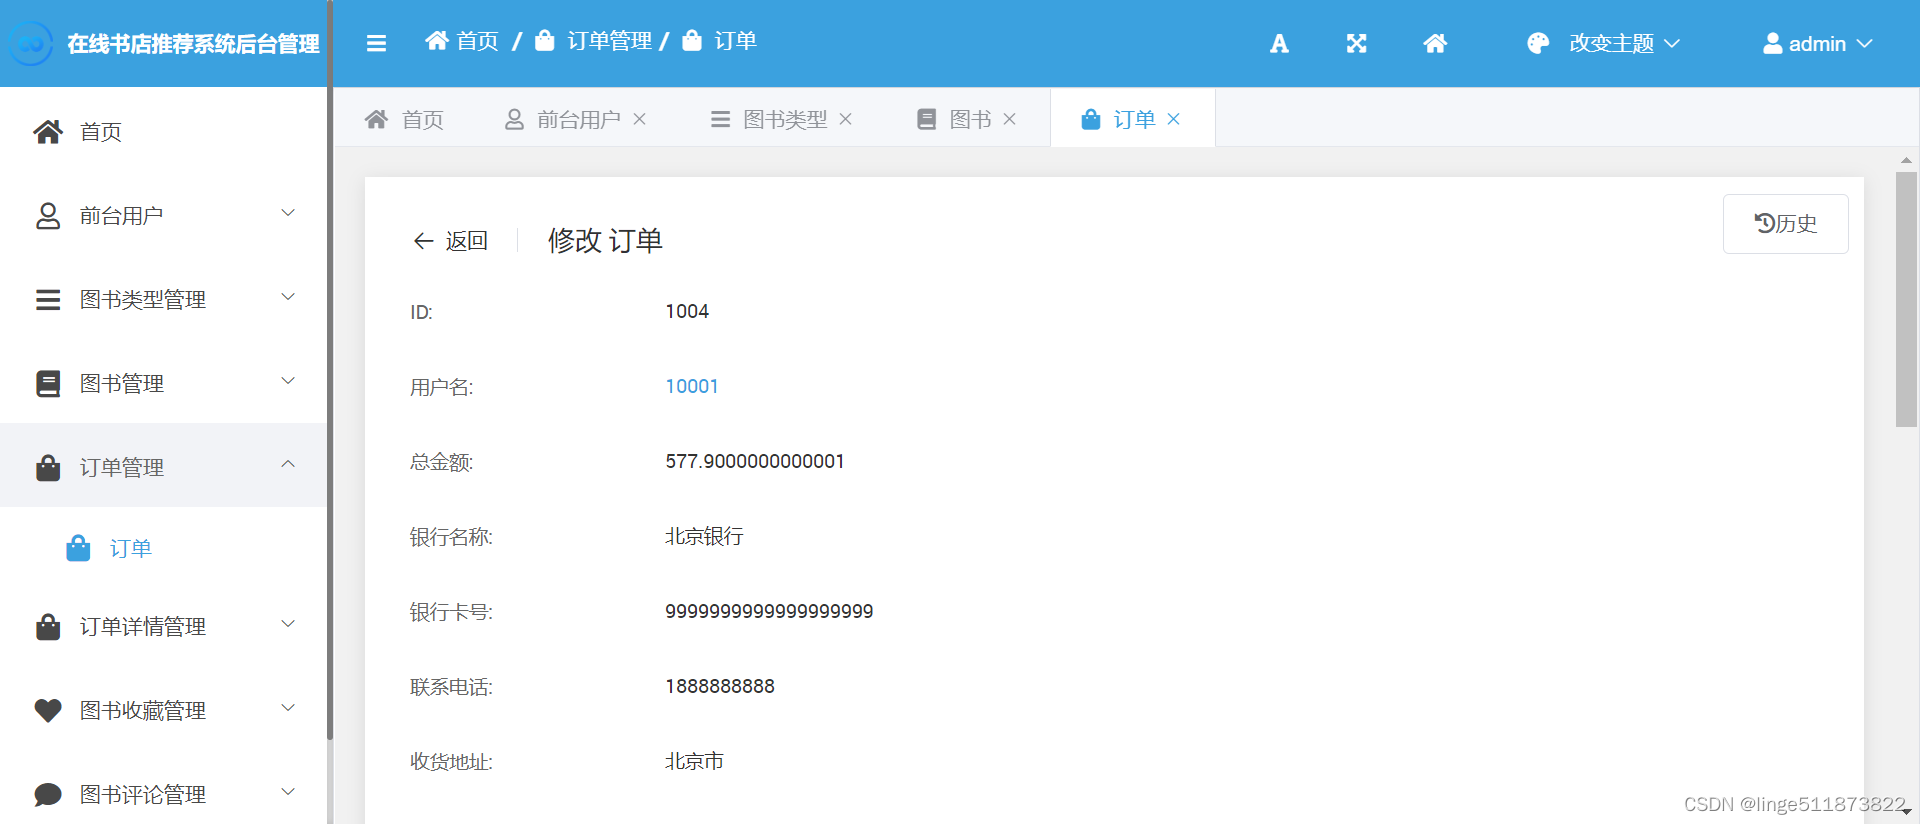
Task: Open the admin account dropdown
Action: 1818,44
